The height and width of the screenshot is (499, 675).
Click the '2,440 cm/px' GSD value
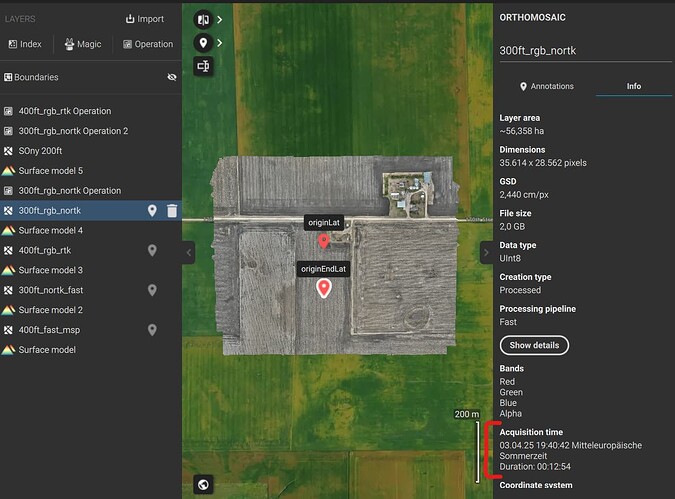click(x=524, y=195)
